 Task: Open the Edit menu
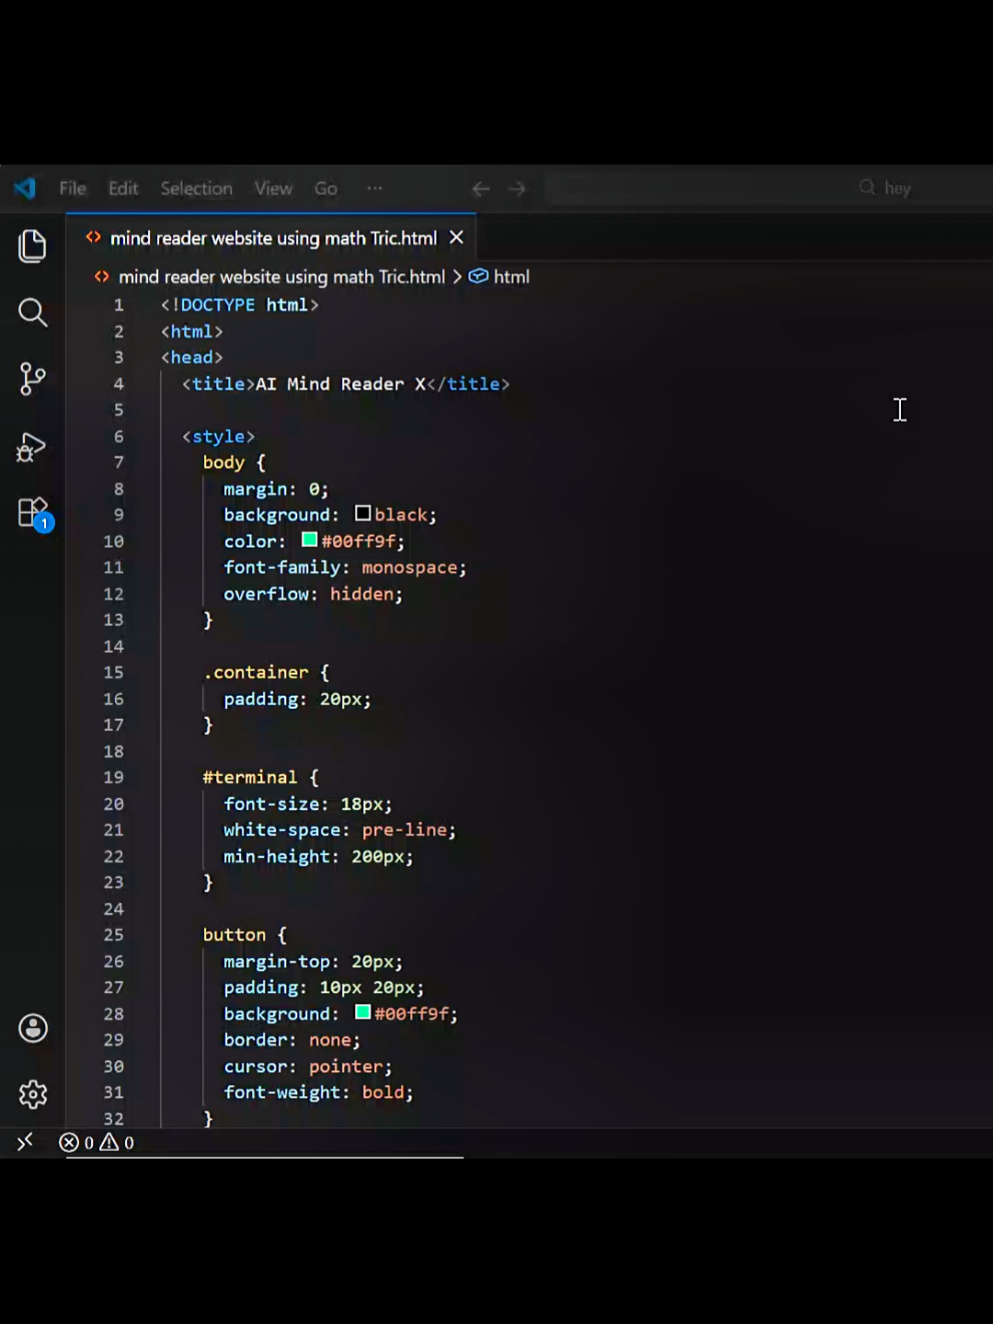tap(123, 188)
